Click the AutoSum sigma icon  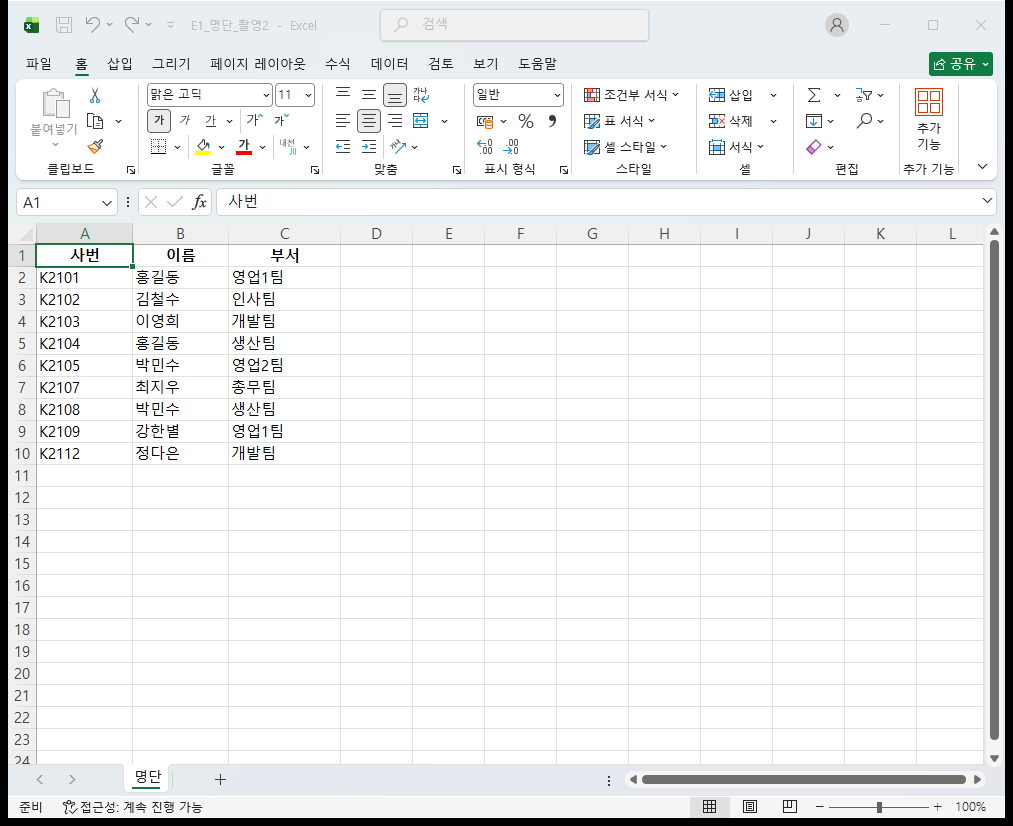814,95
